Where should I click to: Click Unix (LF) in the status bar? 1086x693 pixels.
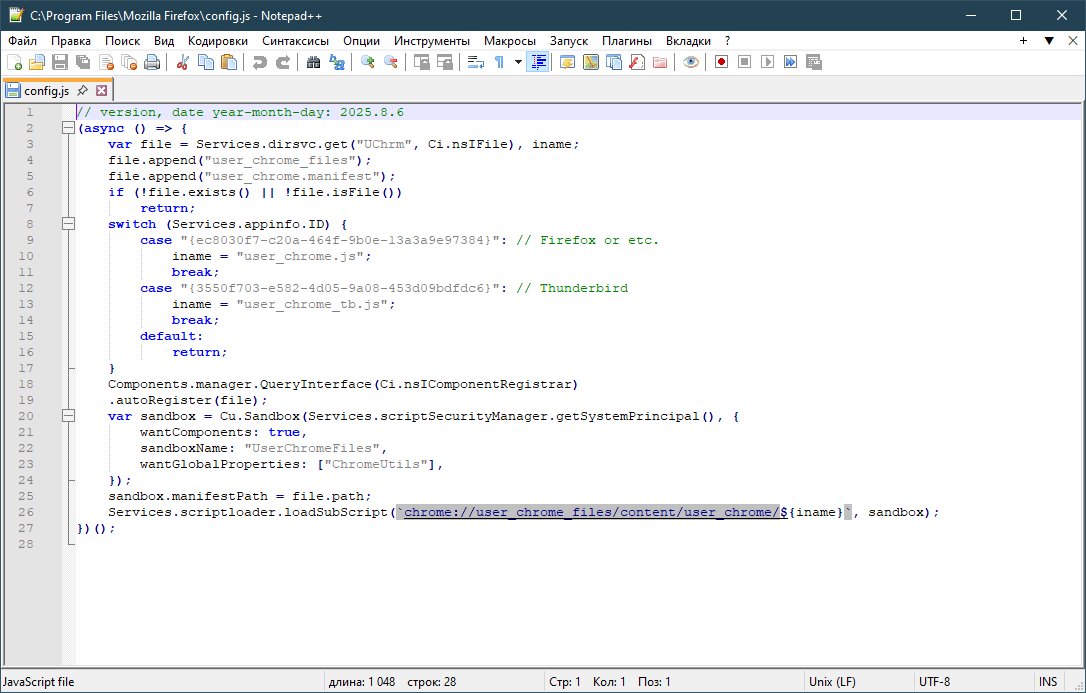tap(831, 682)
